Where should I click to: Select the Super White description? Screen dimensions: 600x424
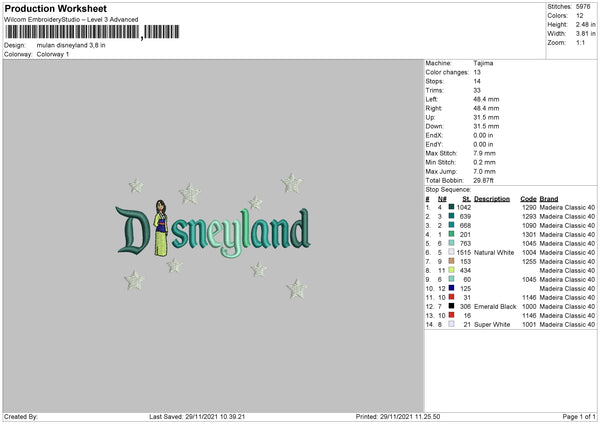[x=492, y=325]
